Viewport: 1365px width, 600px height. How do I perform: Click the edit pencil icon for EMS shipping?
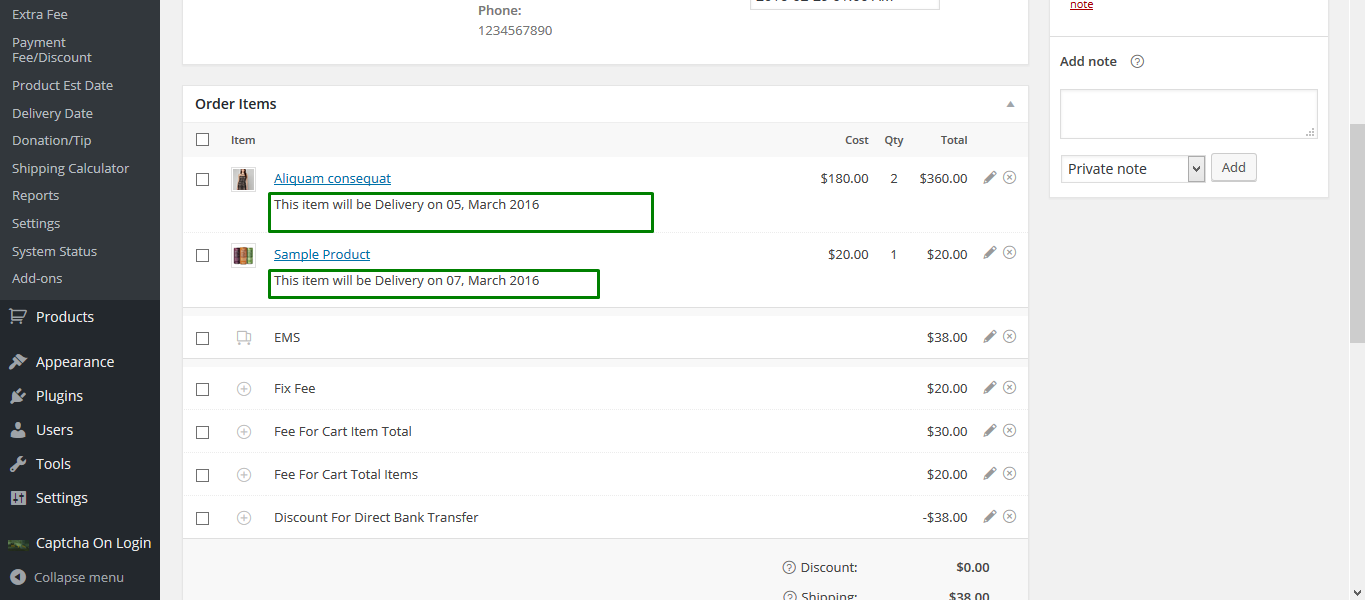(x=990, y=336)
